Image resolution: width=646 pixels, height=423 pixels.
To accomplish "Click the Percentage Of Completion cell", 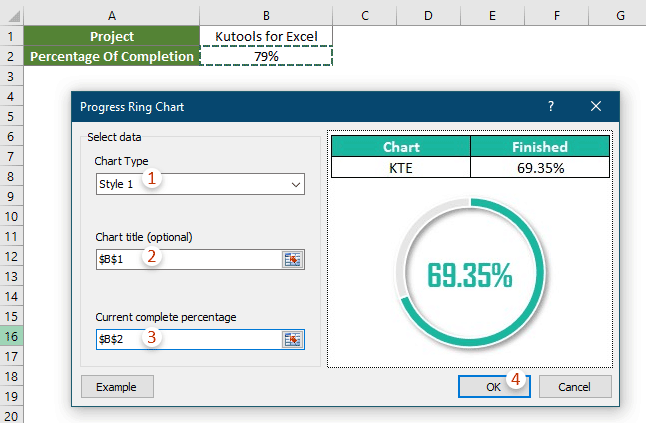I will [x=111, y=57].
